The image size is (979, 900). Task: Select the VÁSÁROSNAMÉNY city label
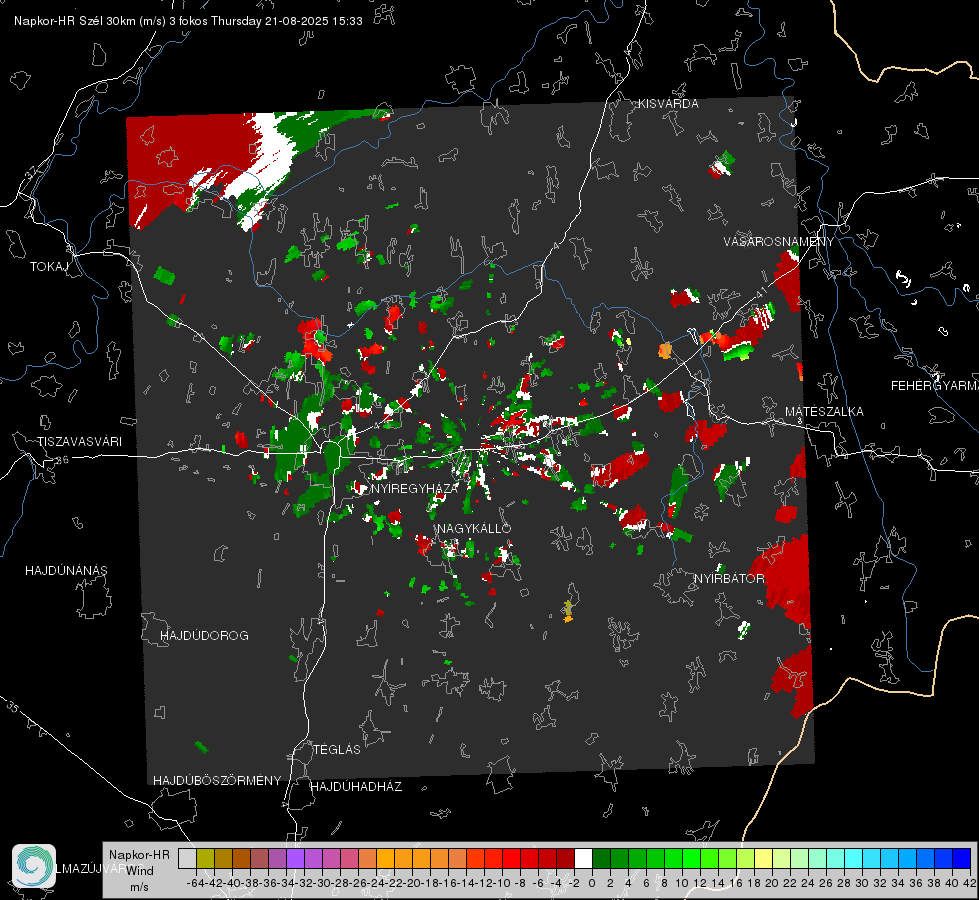tap(779, 242)
